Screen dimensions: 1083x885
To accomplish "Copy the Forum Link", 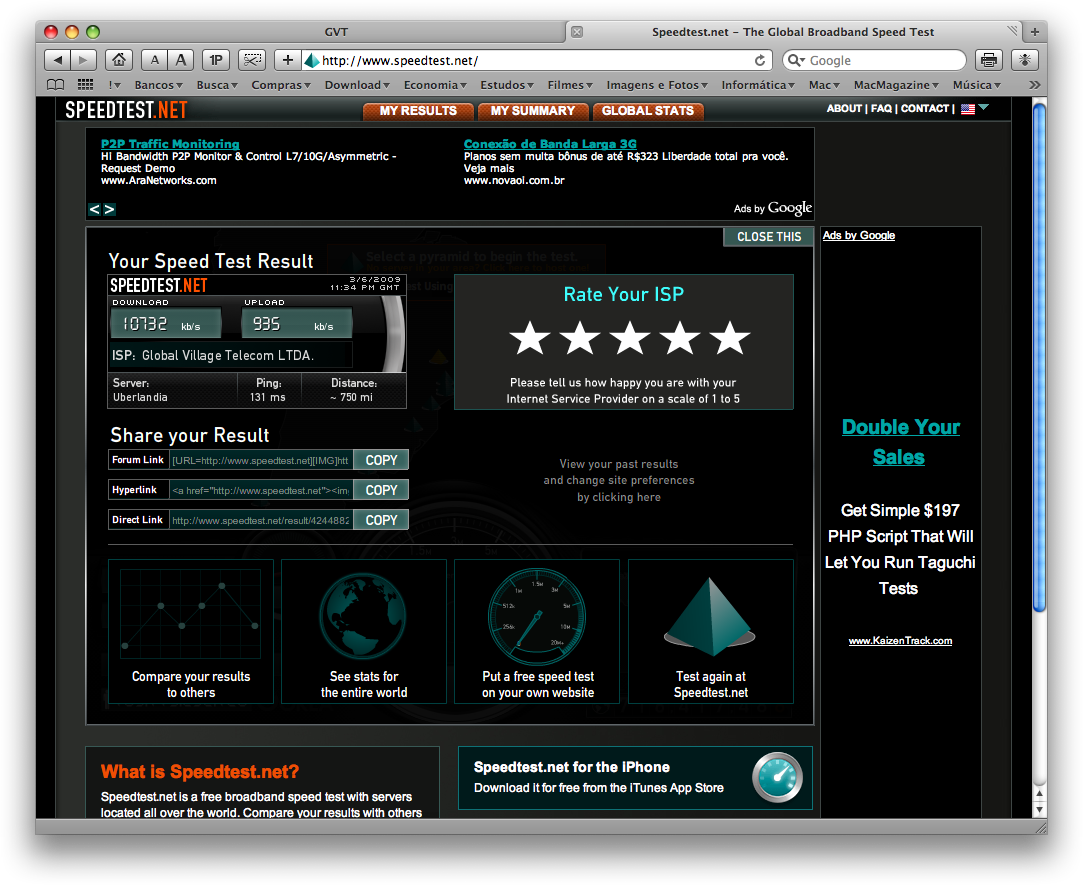I will 381,460.
